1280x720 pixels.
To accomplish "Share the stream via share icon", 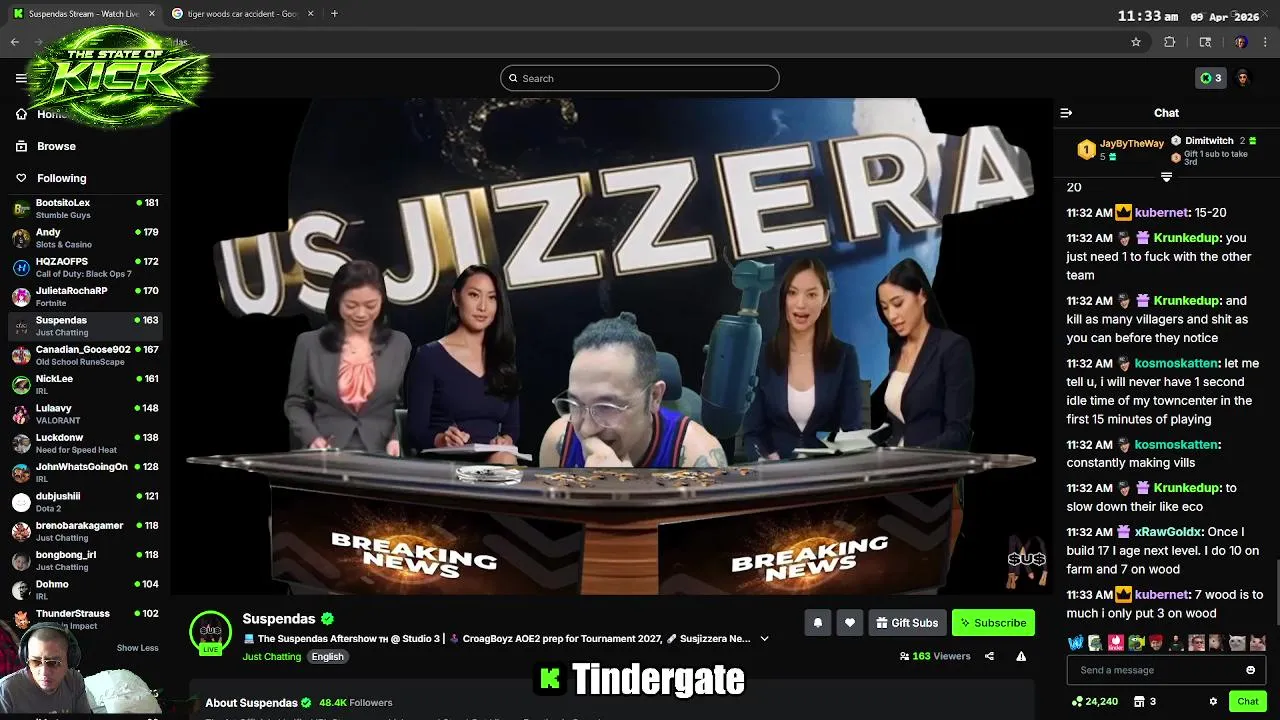I will click(x=989, y=656).
